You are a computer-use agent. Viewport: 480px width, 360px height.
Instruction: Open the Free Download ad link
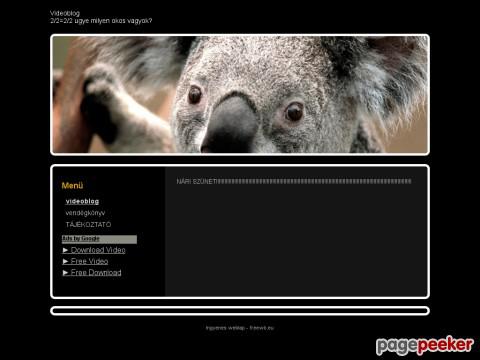pos(92,273)
